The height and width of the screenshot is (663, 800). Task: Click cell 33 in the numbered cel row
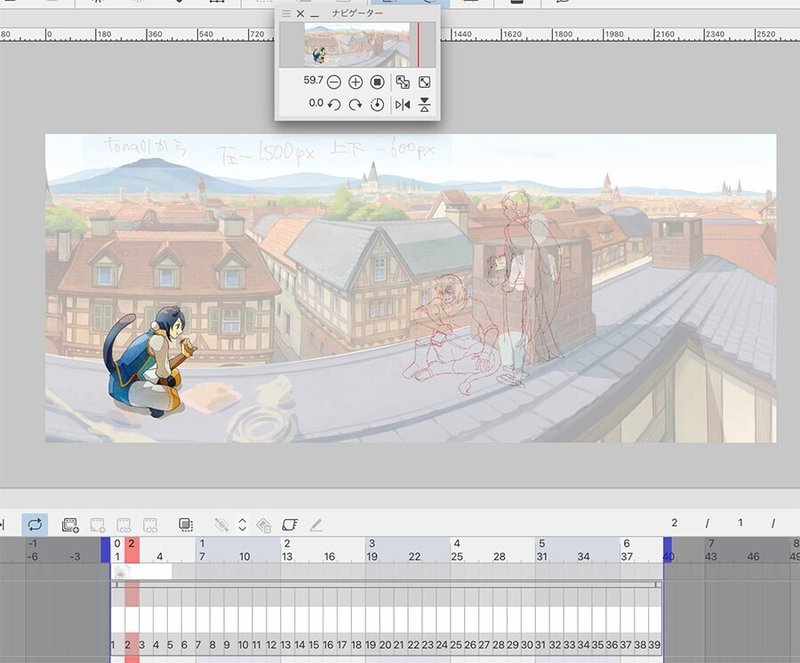pyautogui.click(x=569, y=645)
